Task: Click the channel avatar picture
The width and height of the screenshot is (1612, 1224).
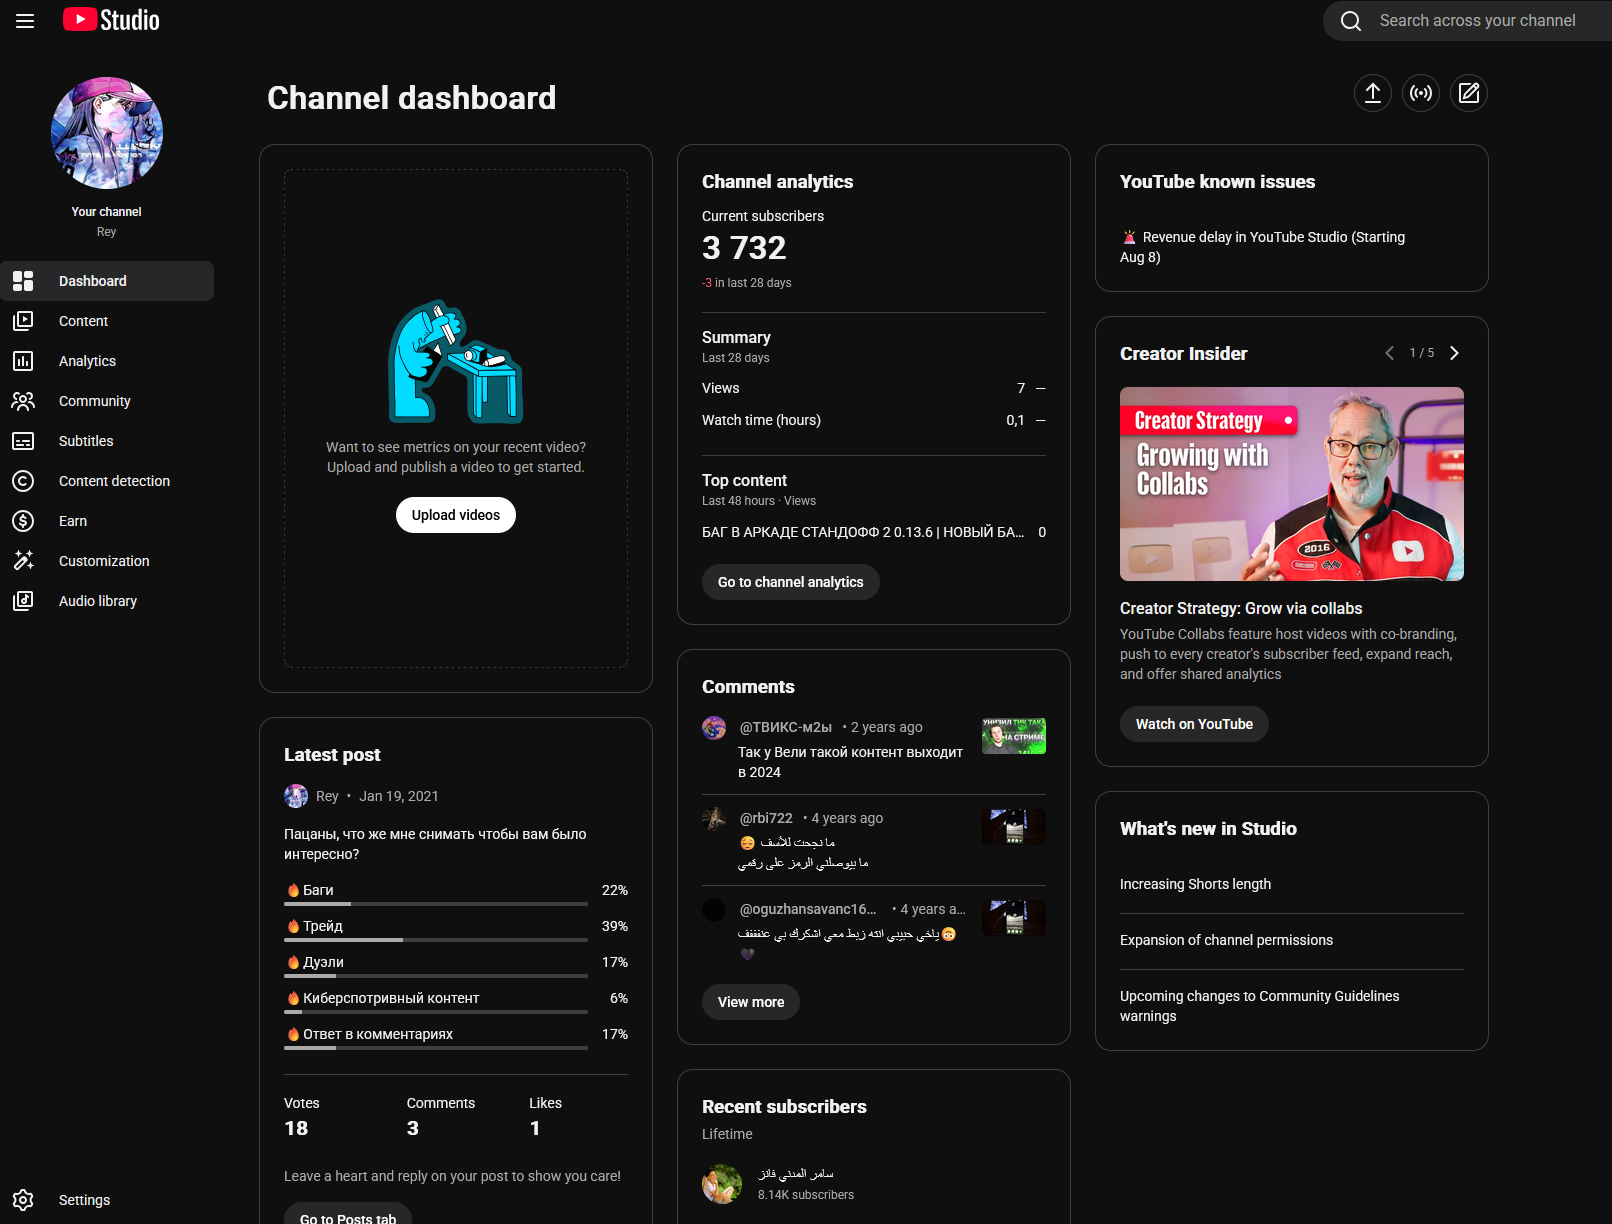Action: (x=107, y=133)
